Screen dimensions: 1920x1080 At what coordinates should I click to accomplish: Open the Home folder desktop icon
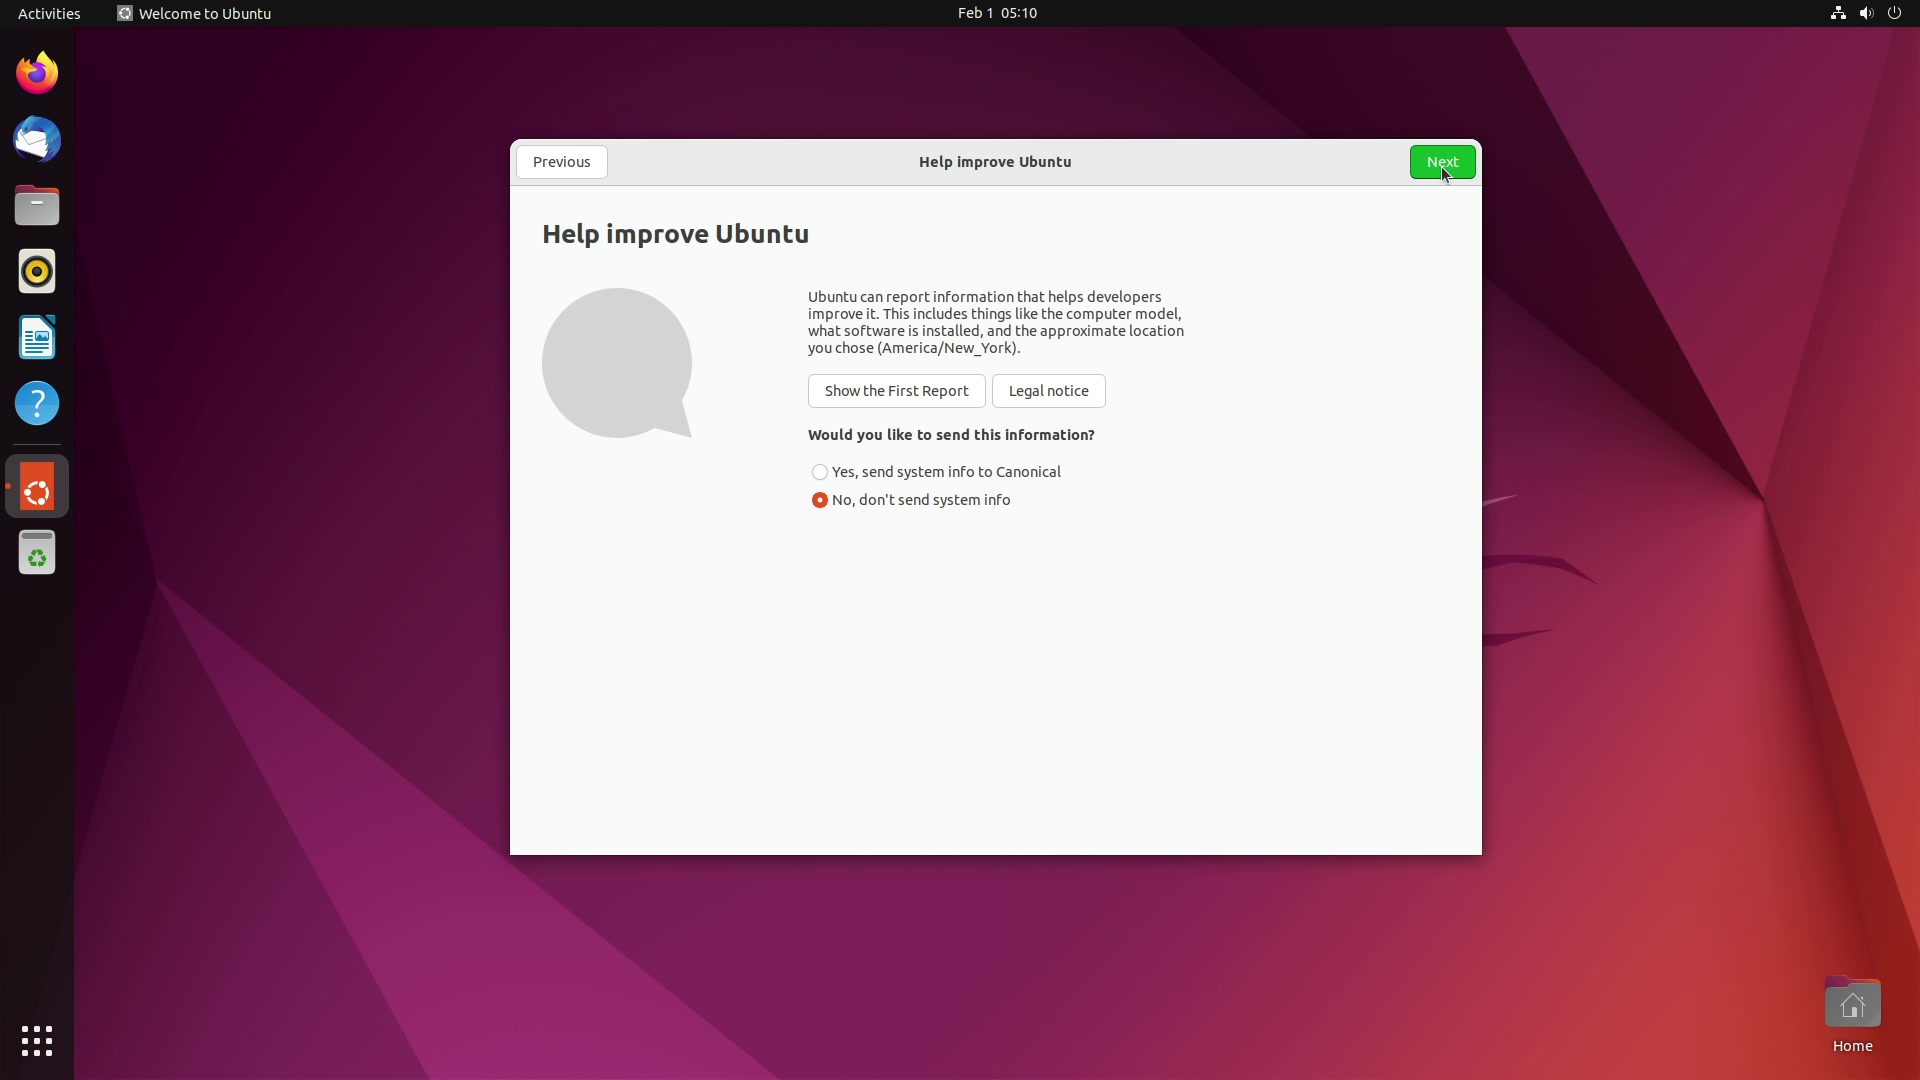pos(1852,1014)
